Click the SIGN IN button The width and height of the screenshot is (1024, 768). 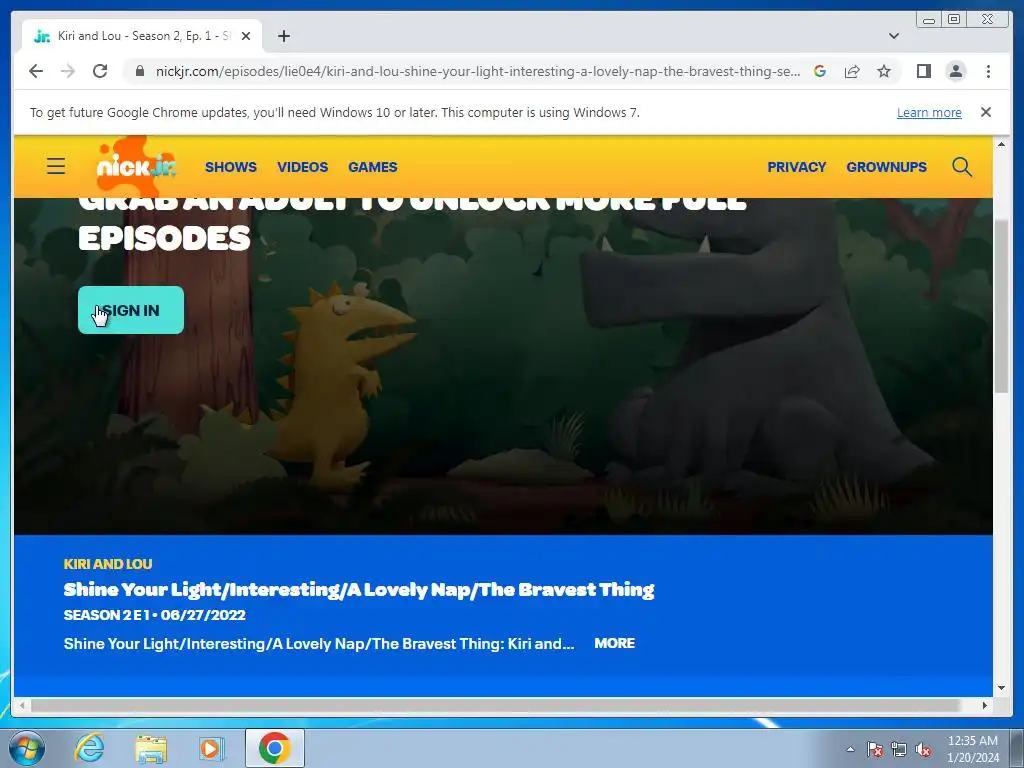tap(131, 310)
